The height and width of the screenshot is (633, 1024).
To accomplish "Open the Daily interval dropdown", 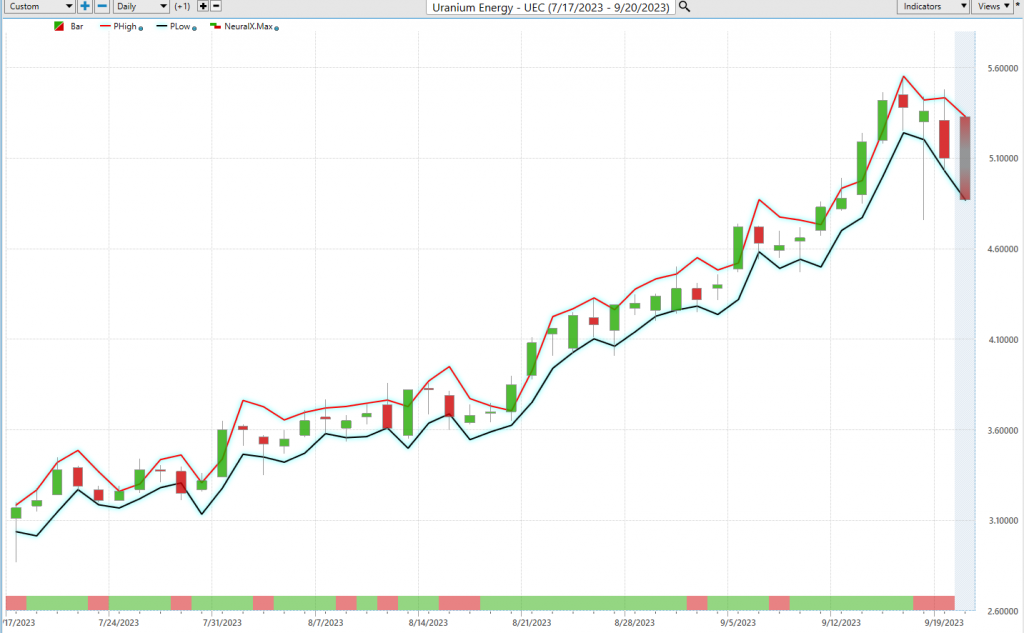I will click(141, 7).
